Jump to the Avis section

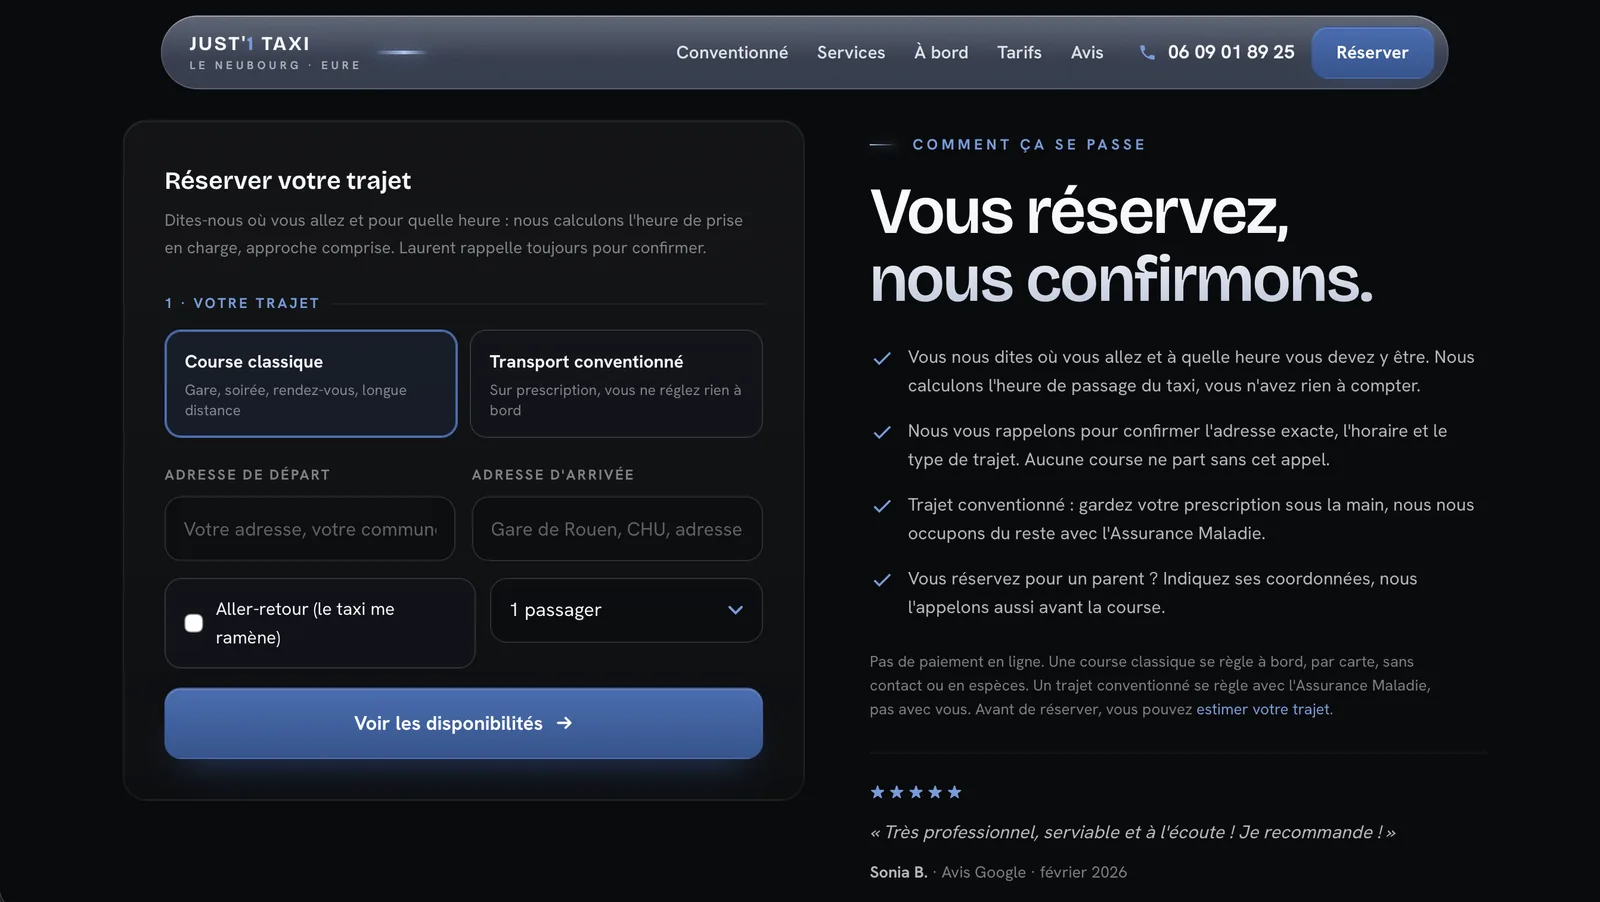pos(1087,52)
